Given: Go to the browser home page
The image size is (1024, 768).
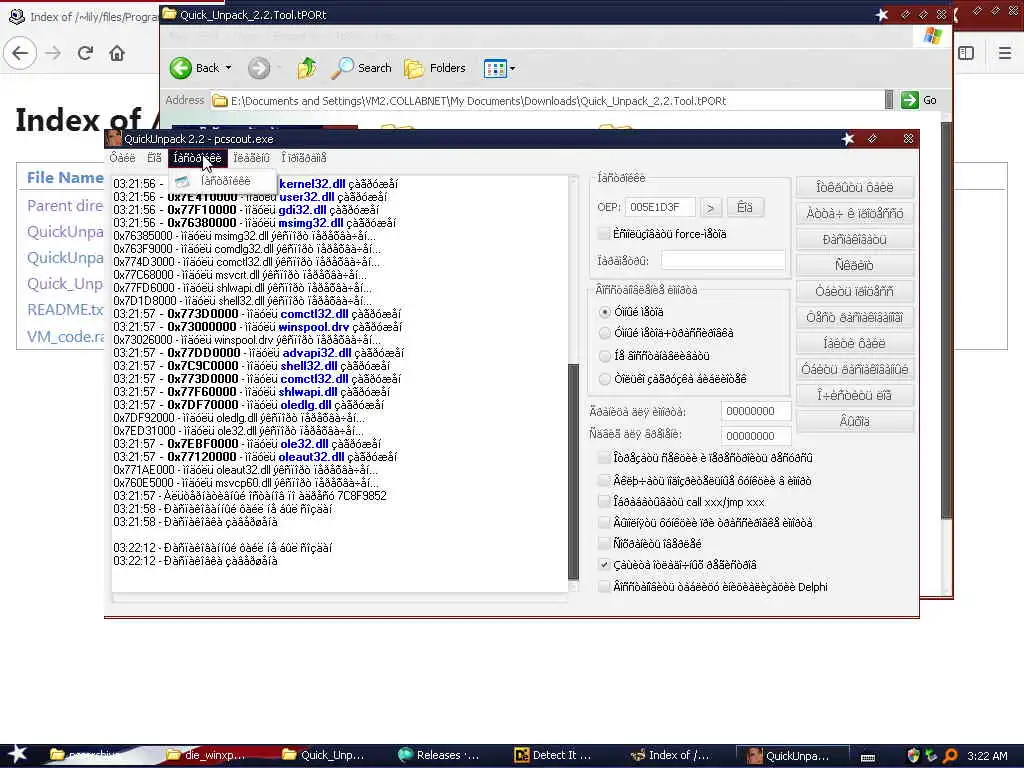Looking at the screenshot, I should [x=117, y=53].
